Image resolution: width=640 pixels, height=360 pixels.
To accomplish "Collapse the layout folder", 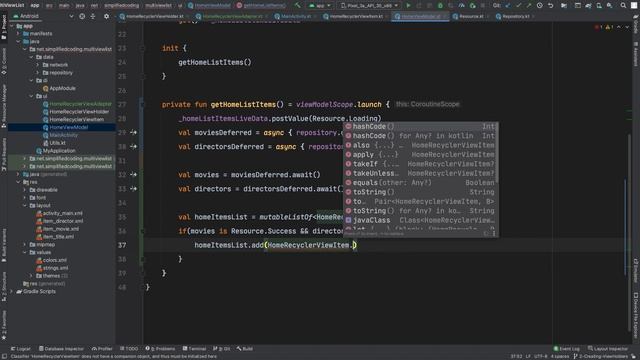I will pos(25,205).
